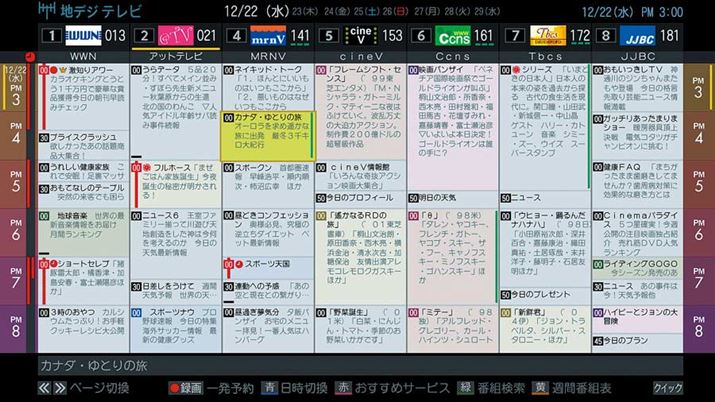Select program 地球音楽
Viewport: 715px width, 402px height.
[83, 232]
